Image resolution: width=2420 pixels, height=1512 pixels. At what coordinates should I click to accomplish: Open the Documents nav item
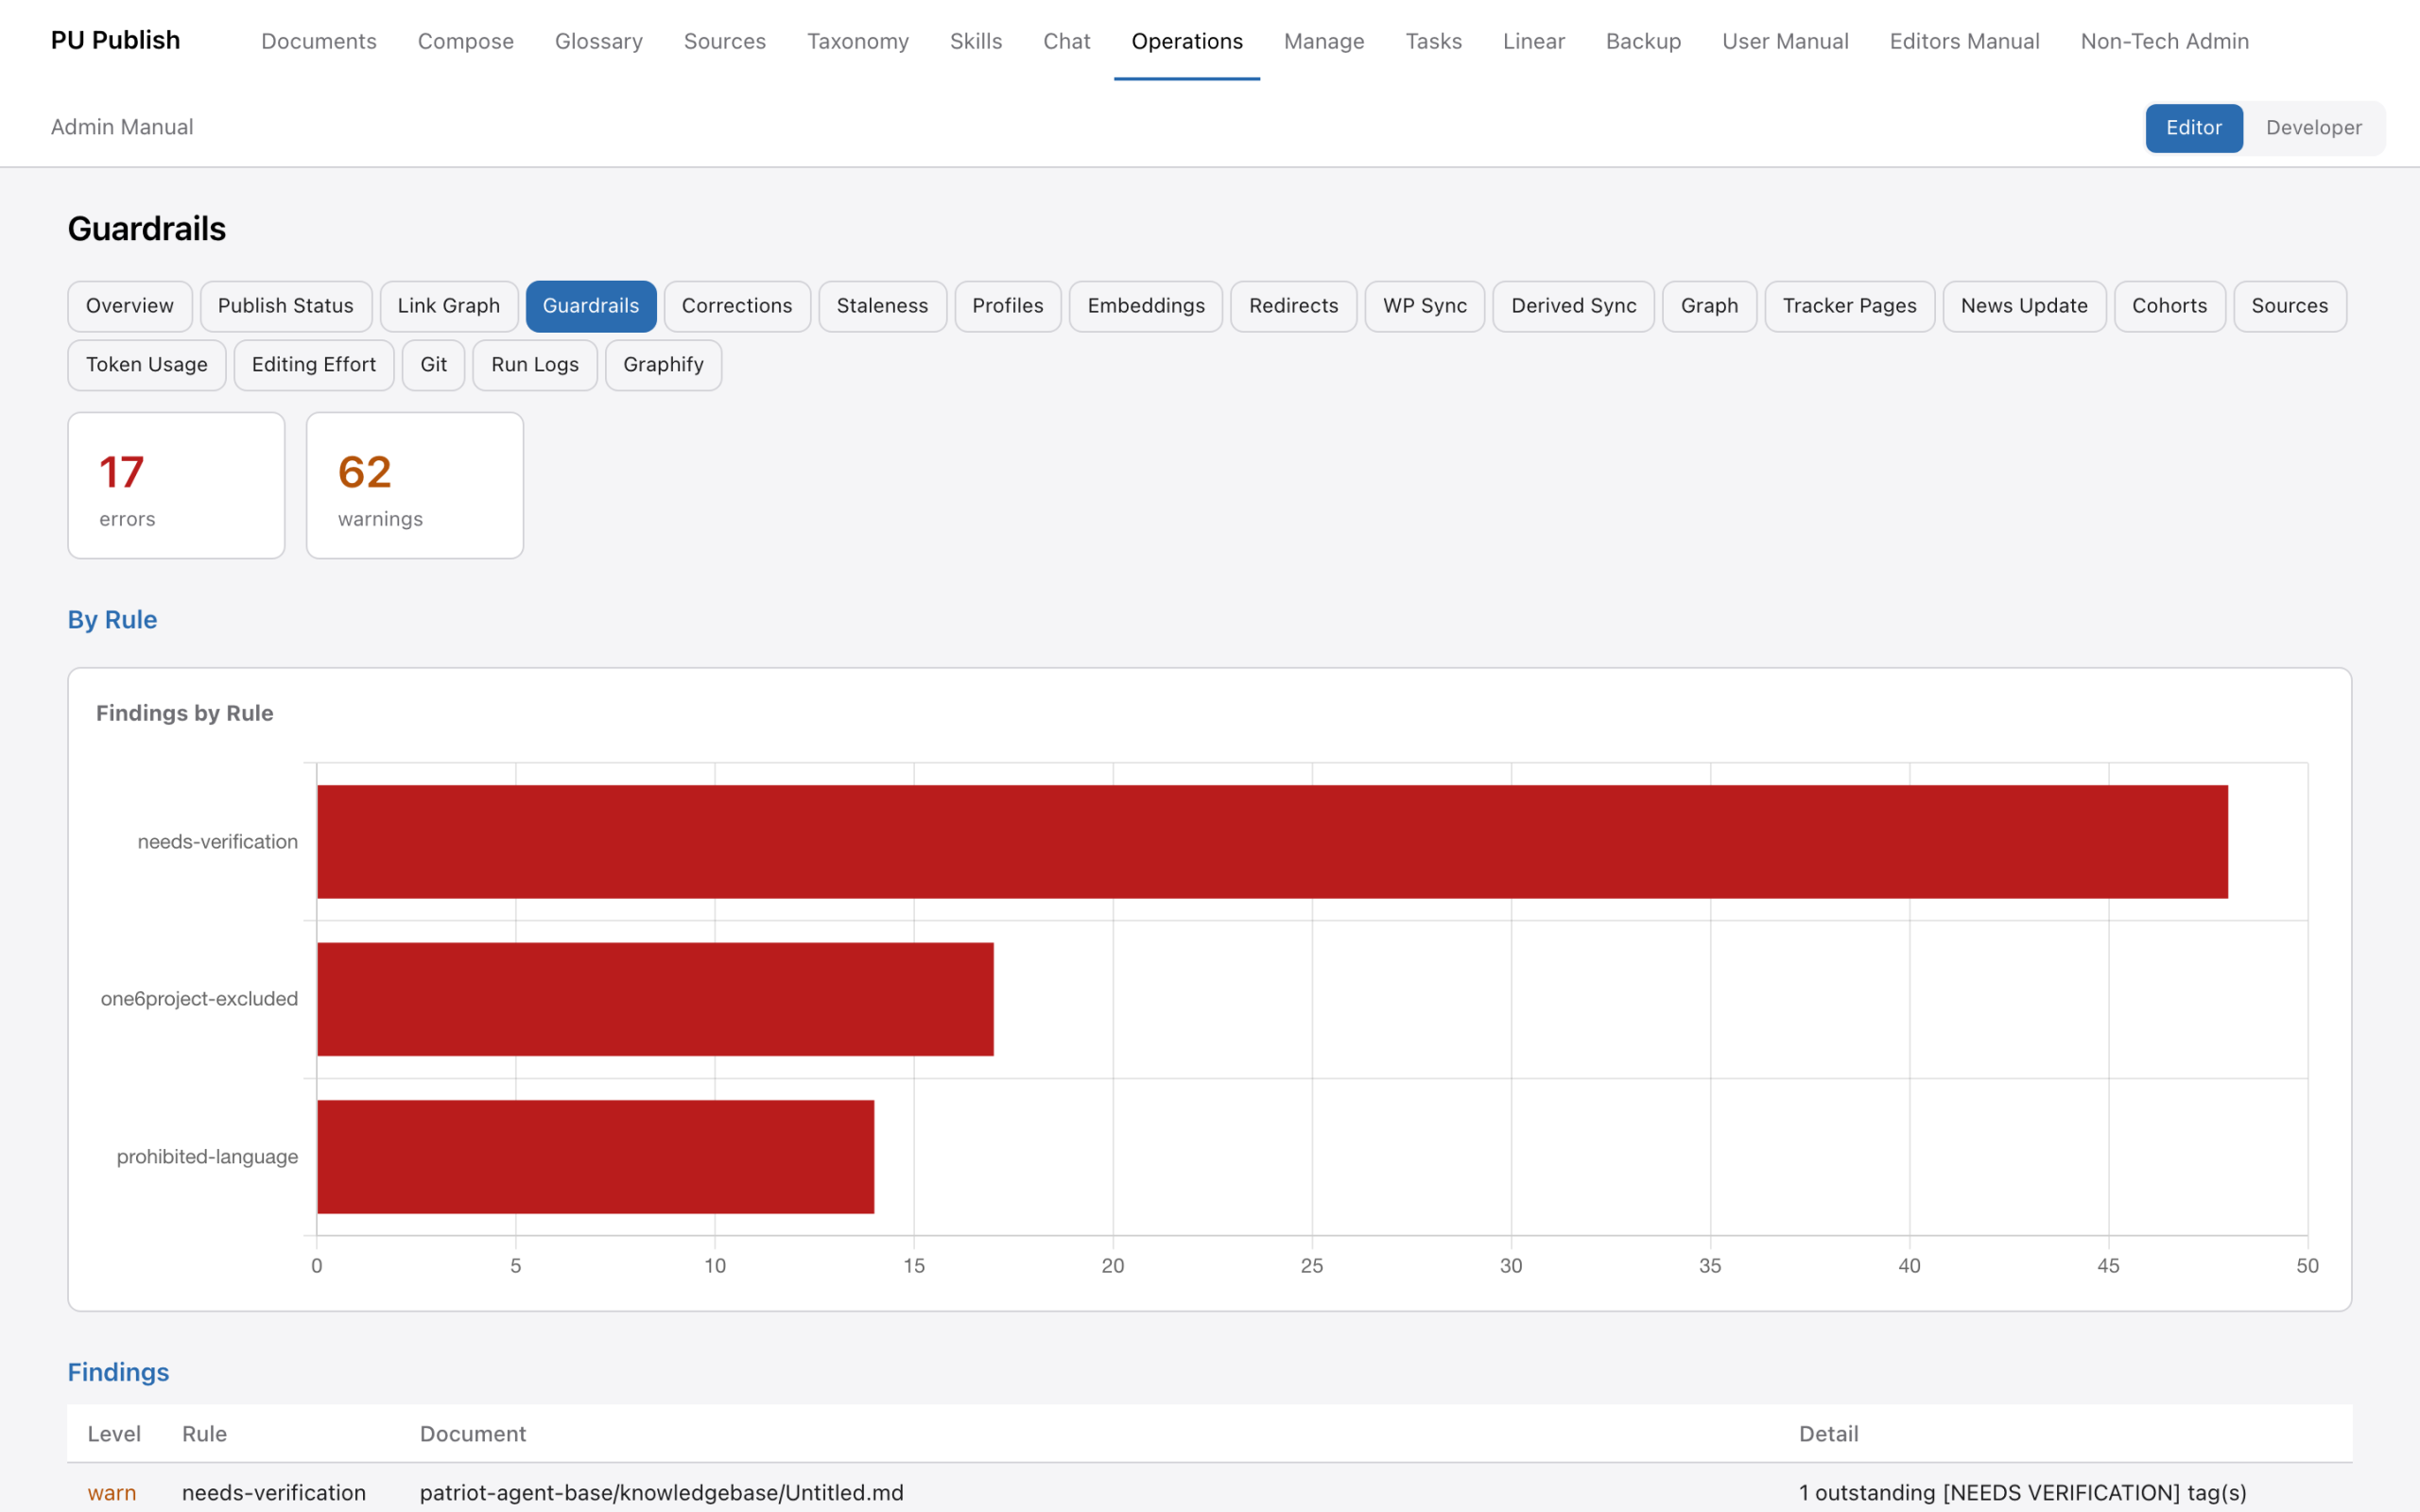[319, 41]
